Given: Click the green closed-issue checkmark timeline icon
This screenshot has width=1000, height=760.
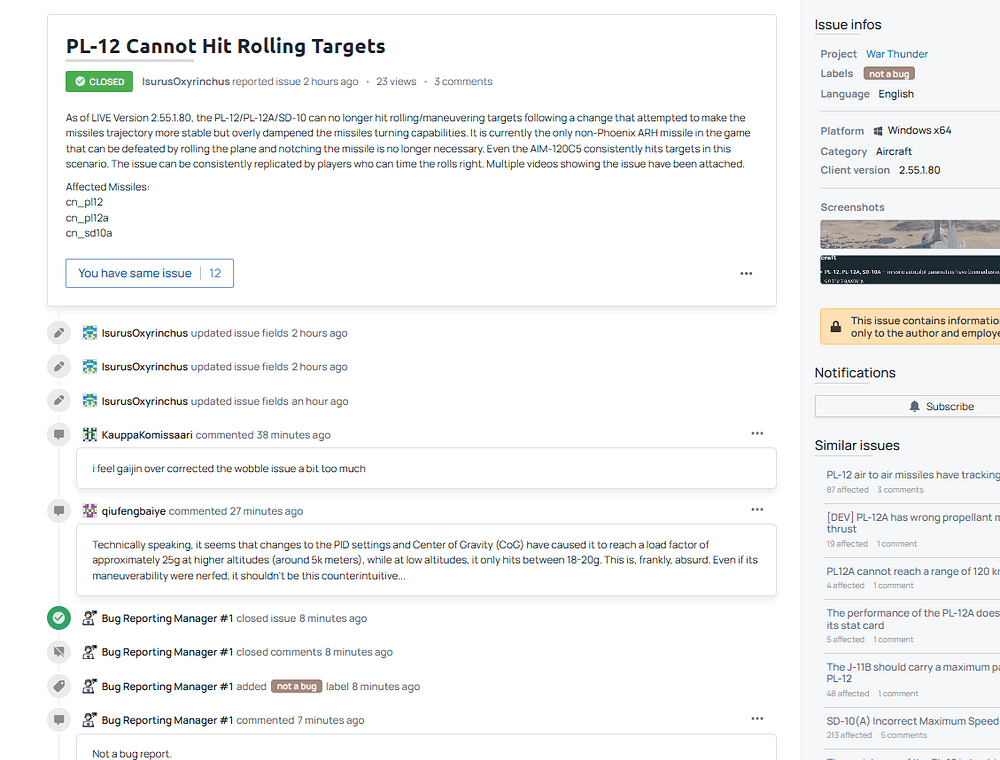Looking at the screenshot, I should (59, 618).
